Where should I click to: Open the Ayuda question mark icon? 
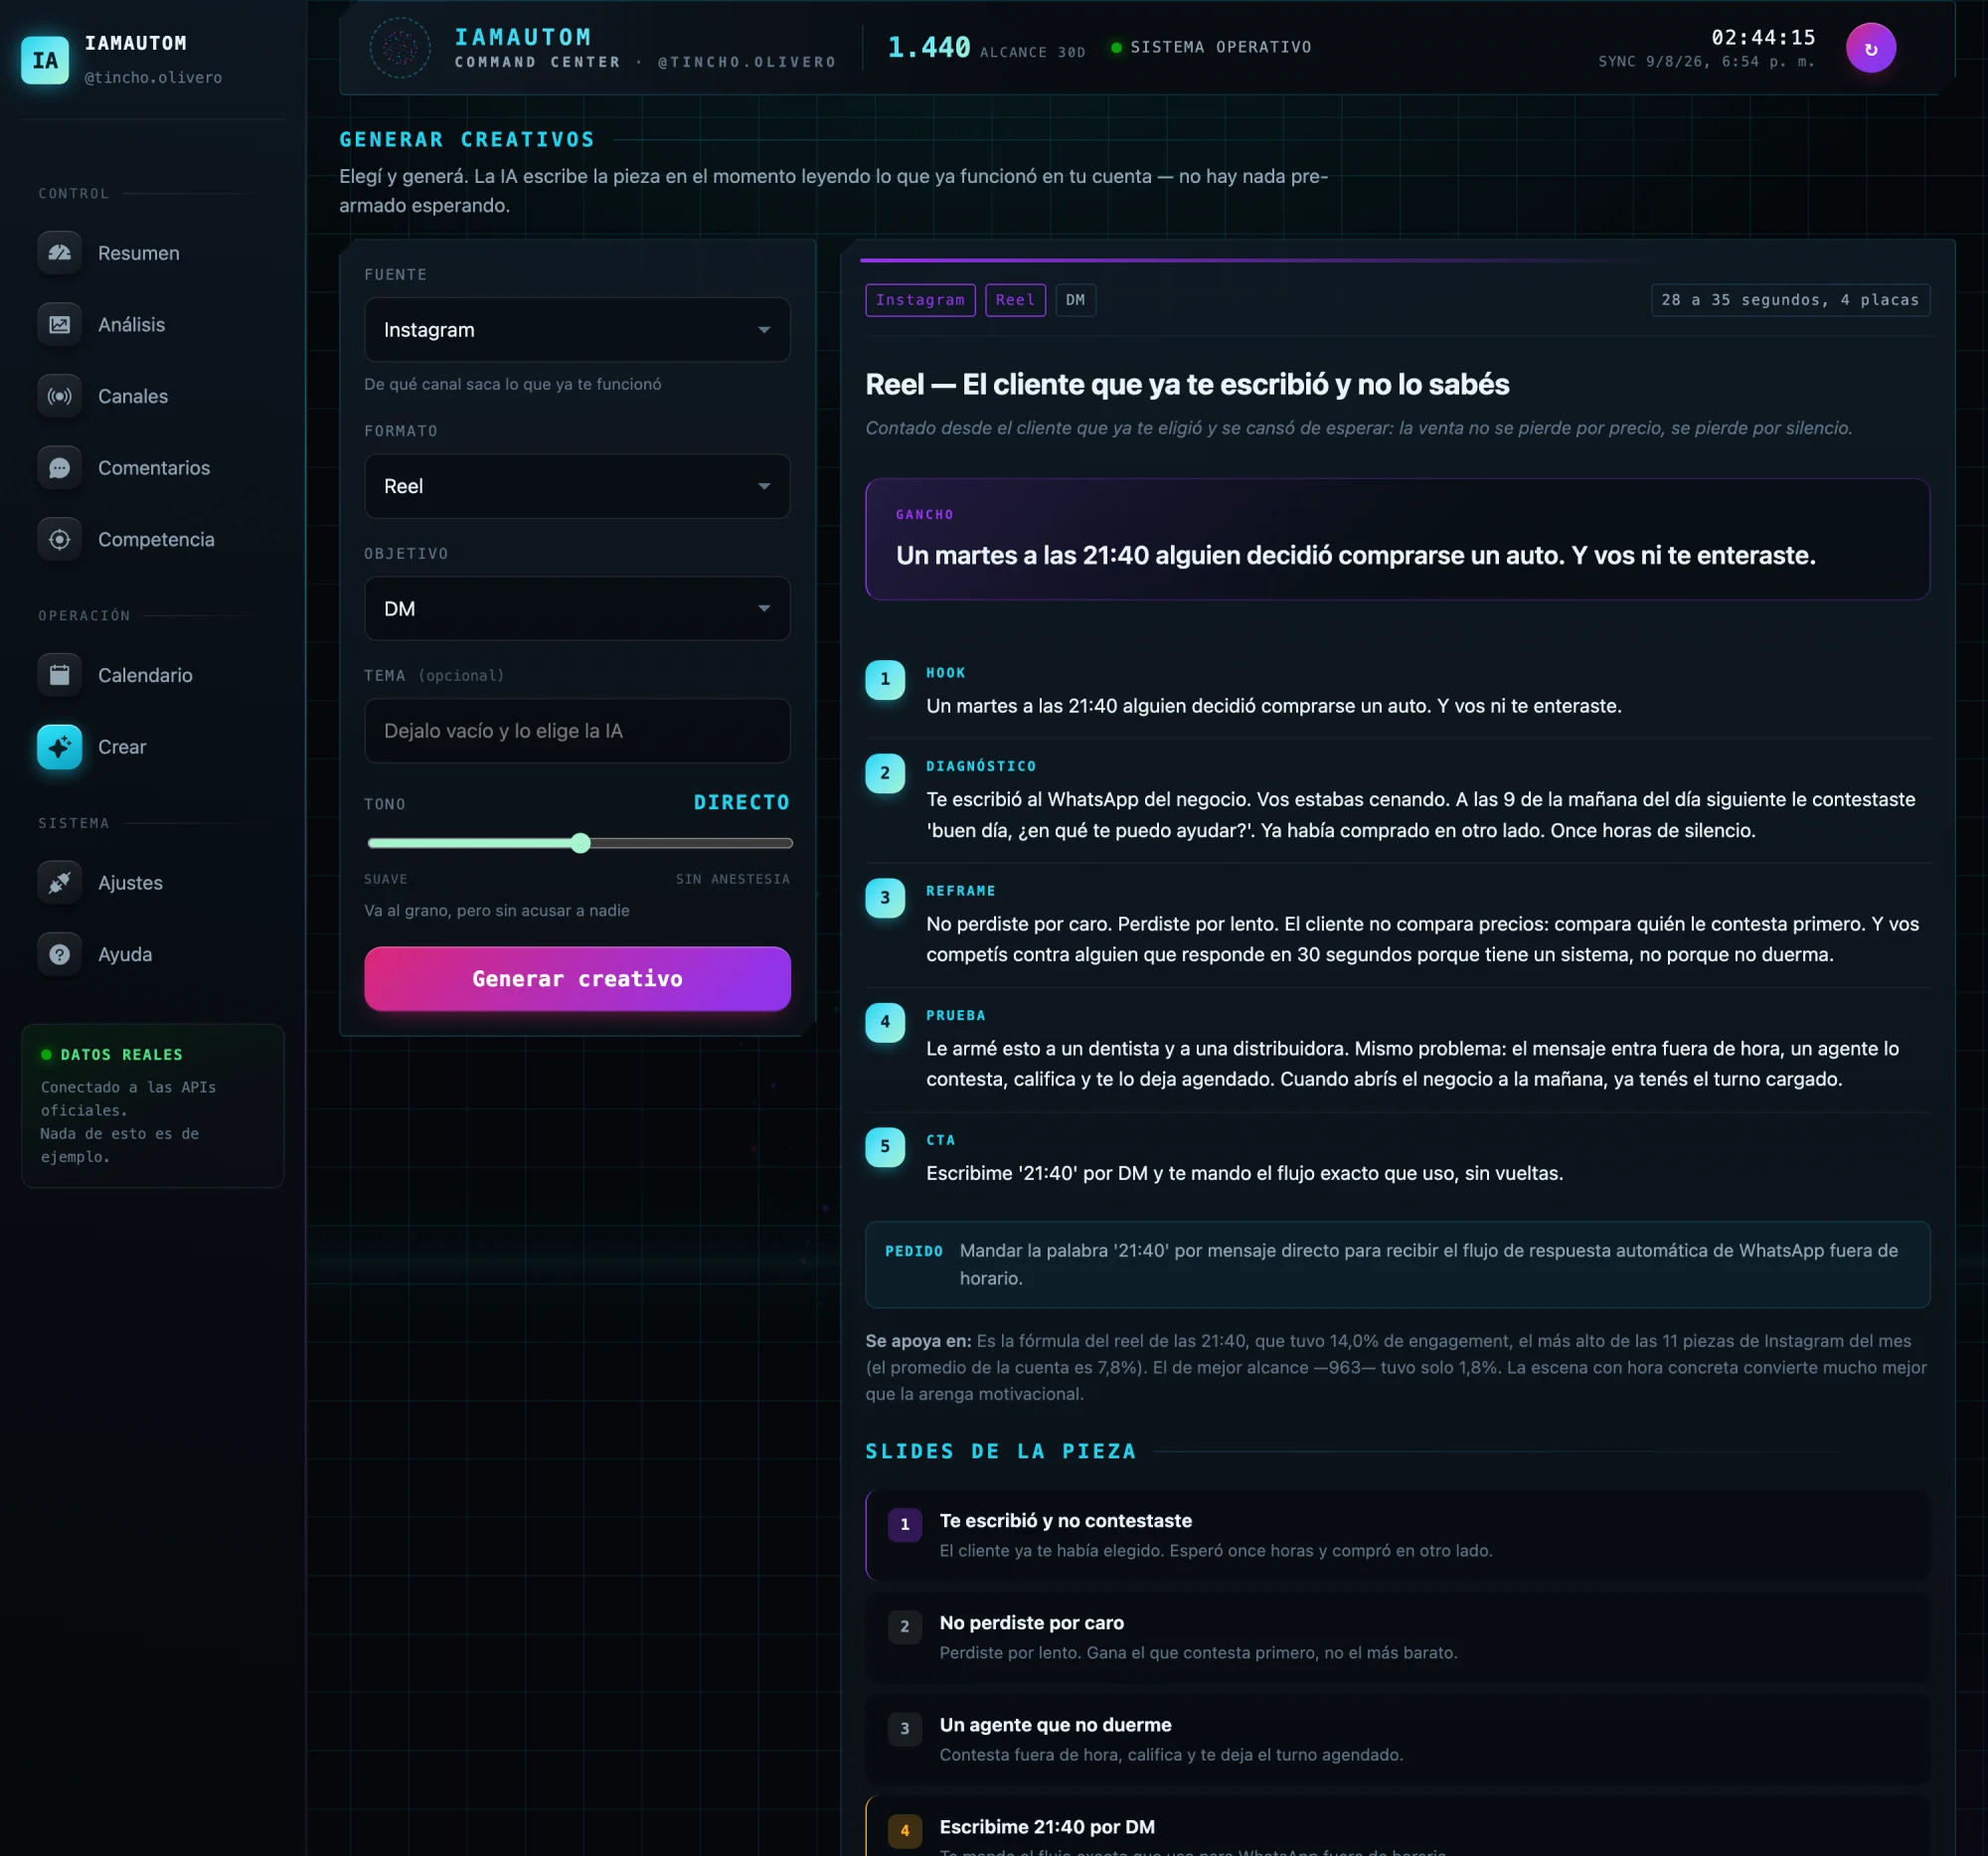[60, 954]
